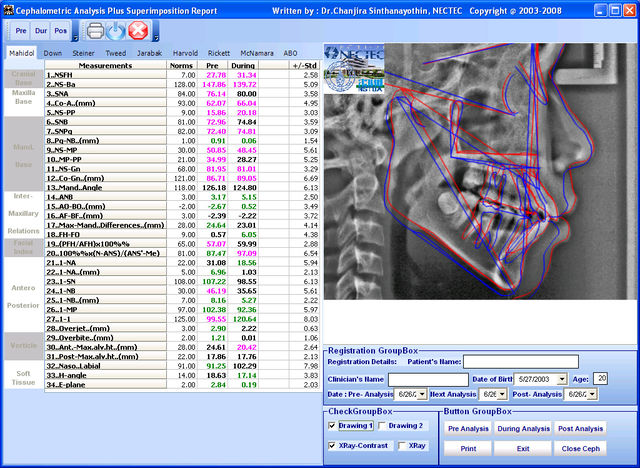The image size is (640, 468).
Task: Click the Print button
Action: point(468,448)
